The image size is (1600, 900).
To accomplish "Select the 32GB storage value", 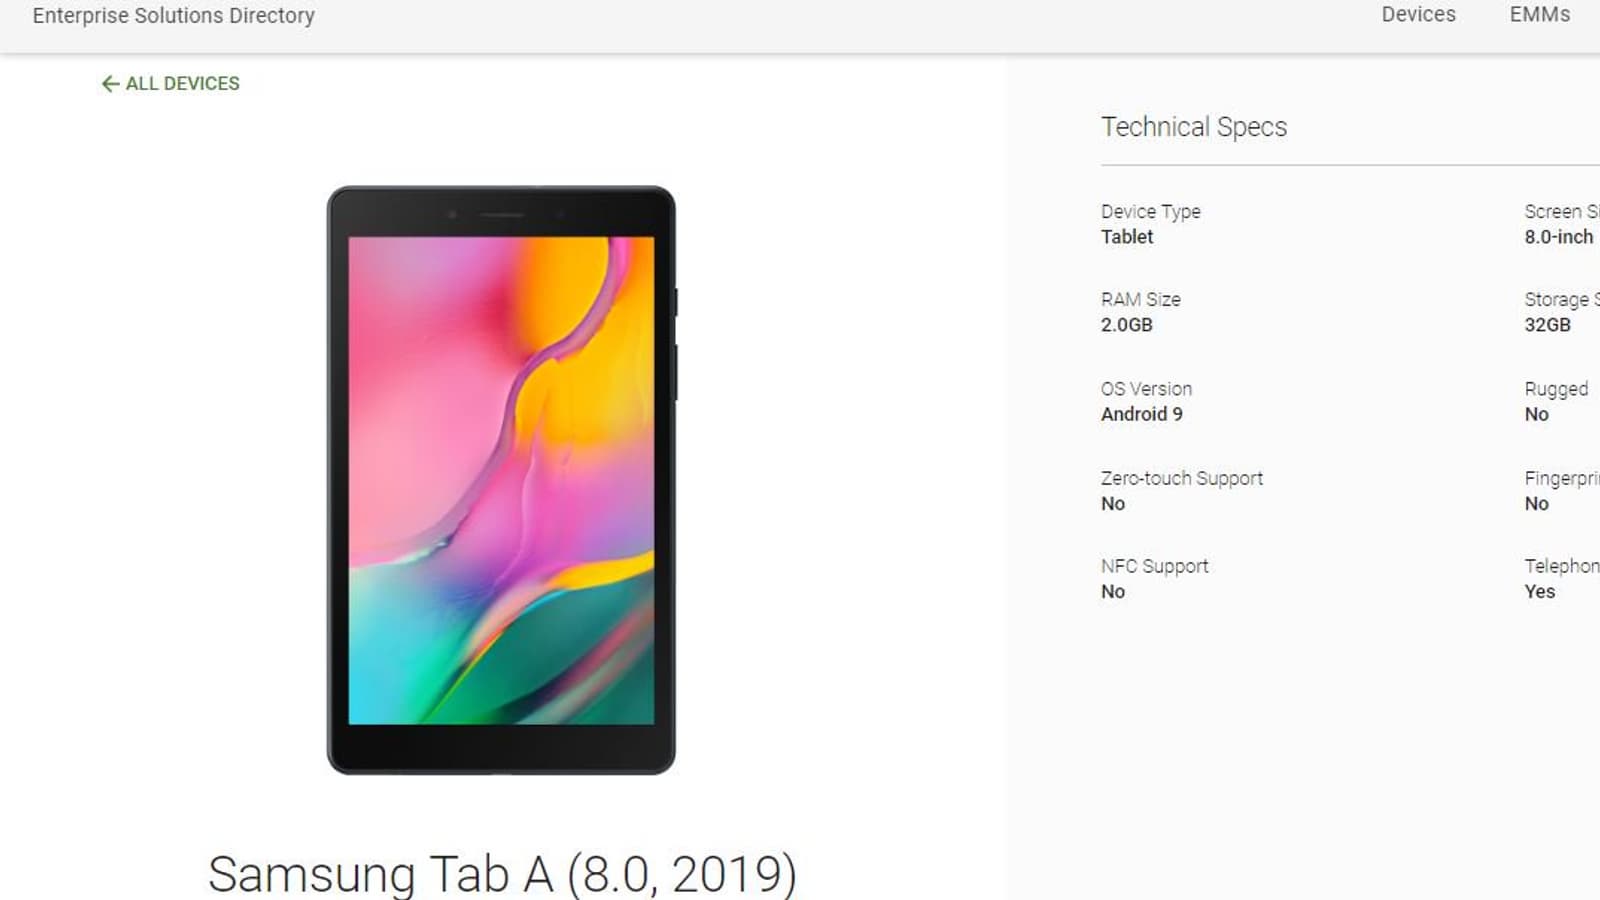I will 1547,325.
